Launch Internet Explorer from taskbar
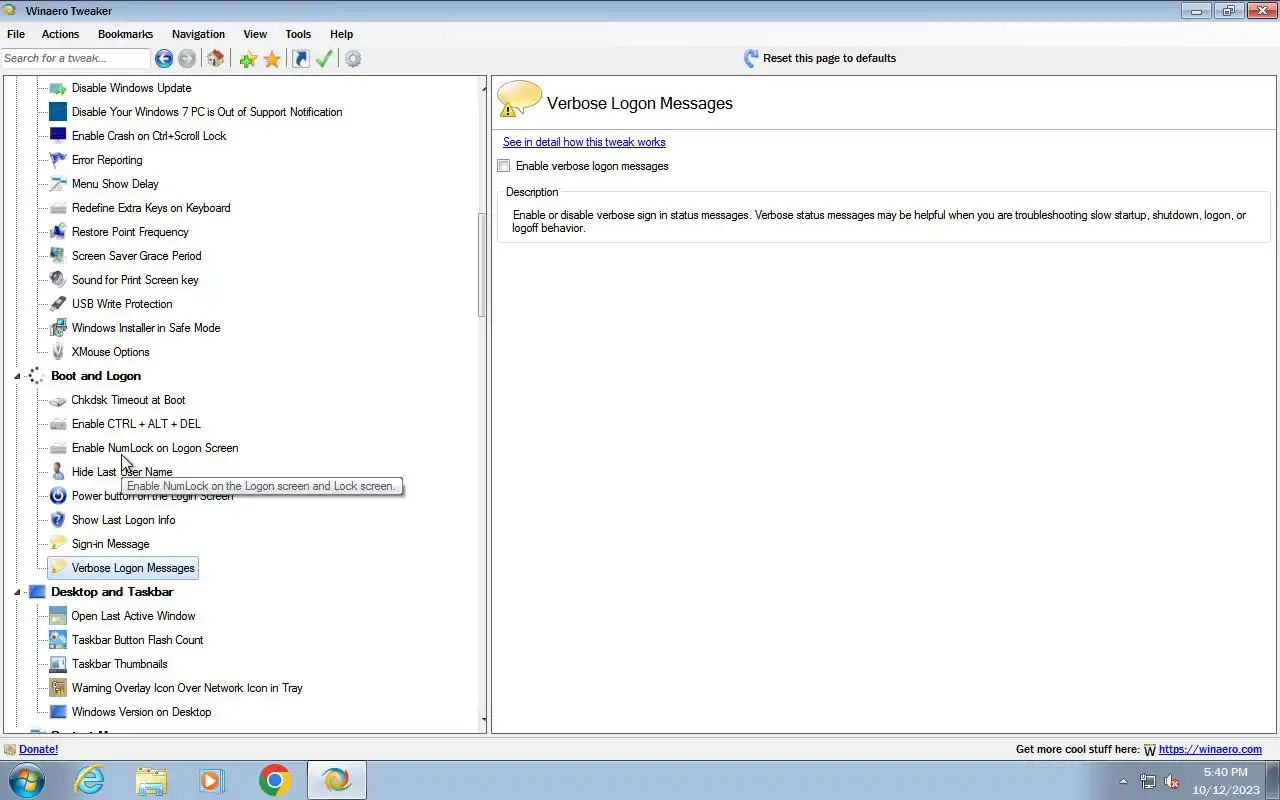Image resolution: width=1280 pixels, height=800 pixels. 90,780
